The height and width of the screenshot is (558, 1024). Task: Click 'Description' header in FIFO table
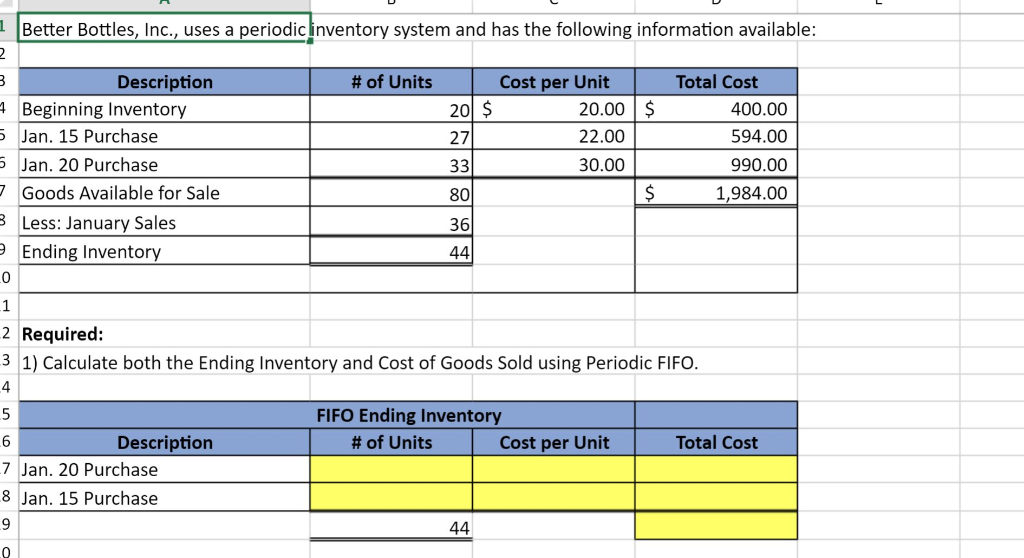point(164,442)
